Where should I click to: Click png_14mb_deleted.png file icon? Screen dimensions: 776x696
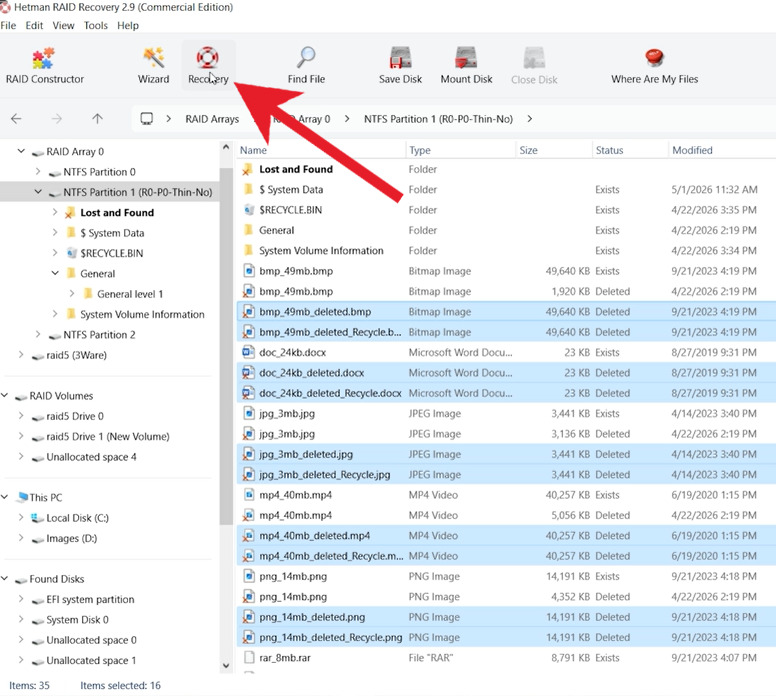pyautogui.click(x=248, y=617)
